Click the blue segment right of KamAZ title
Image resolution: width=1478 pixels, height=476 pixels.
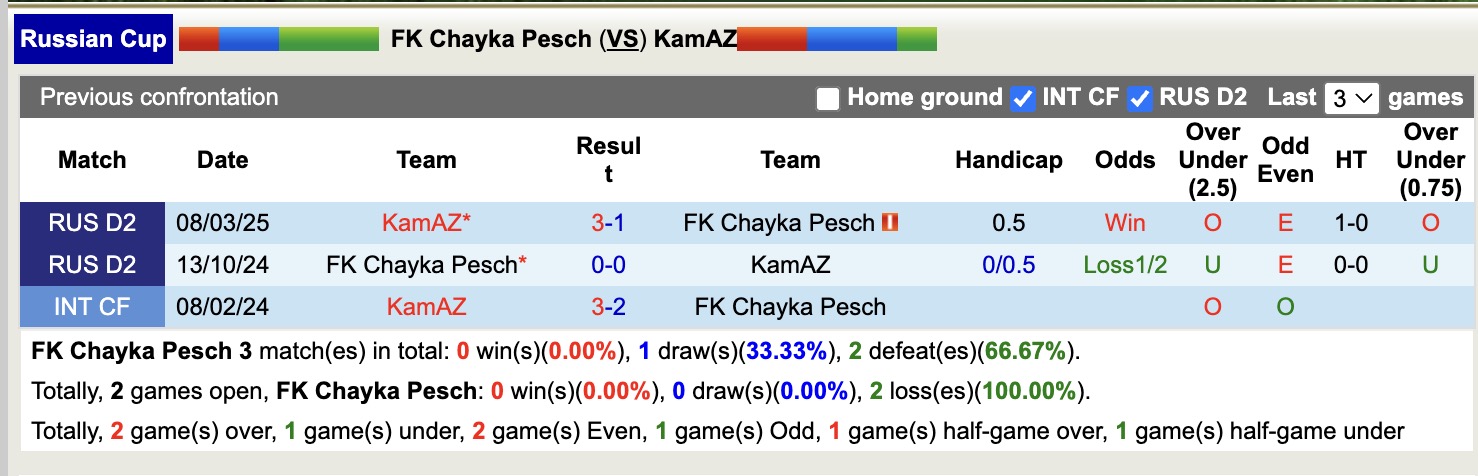pos(851,40)
